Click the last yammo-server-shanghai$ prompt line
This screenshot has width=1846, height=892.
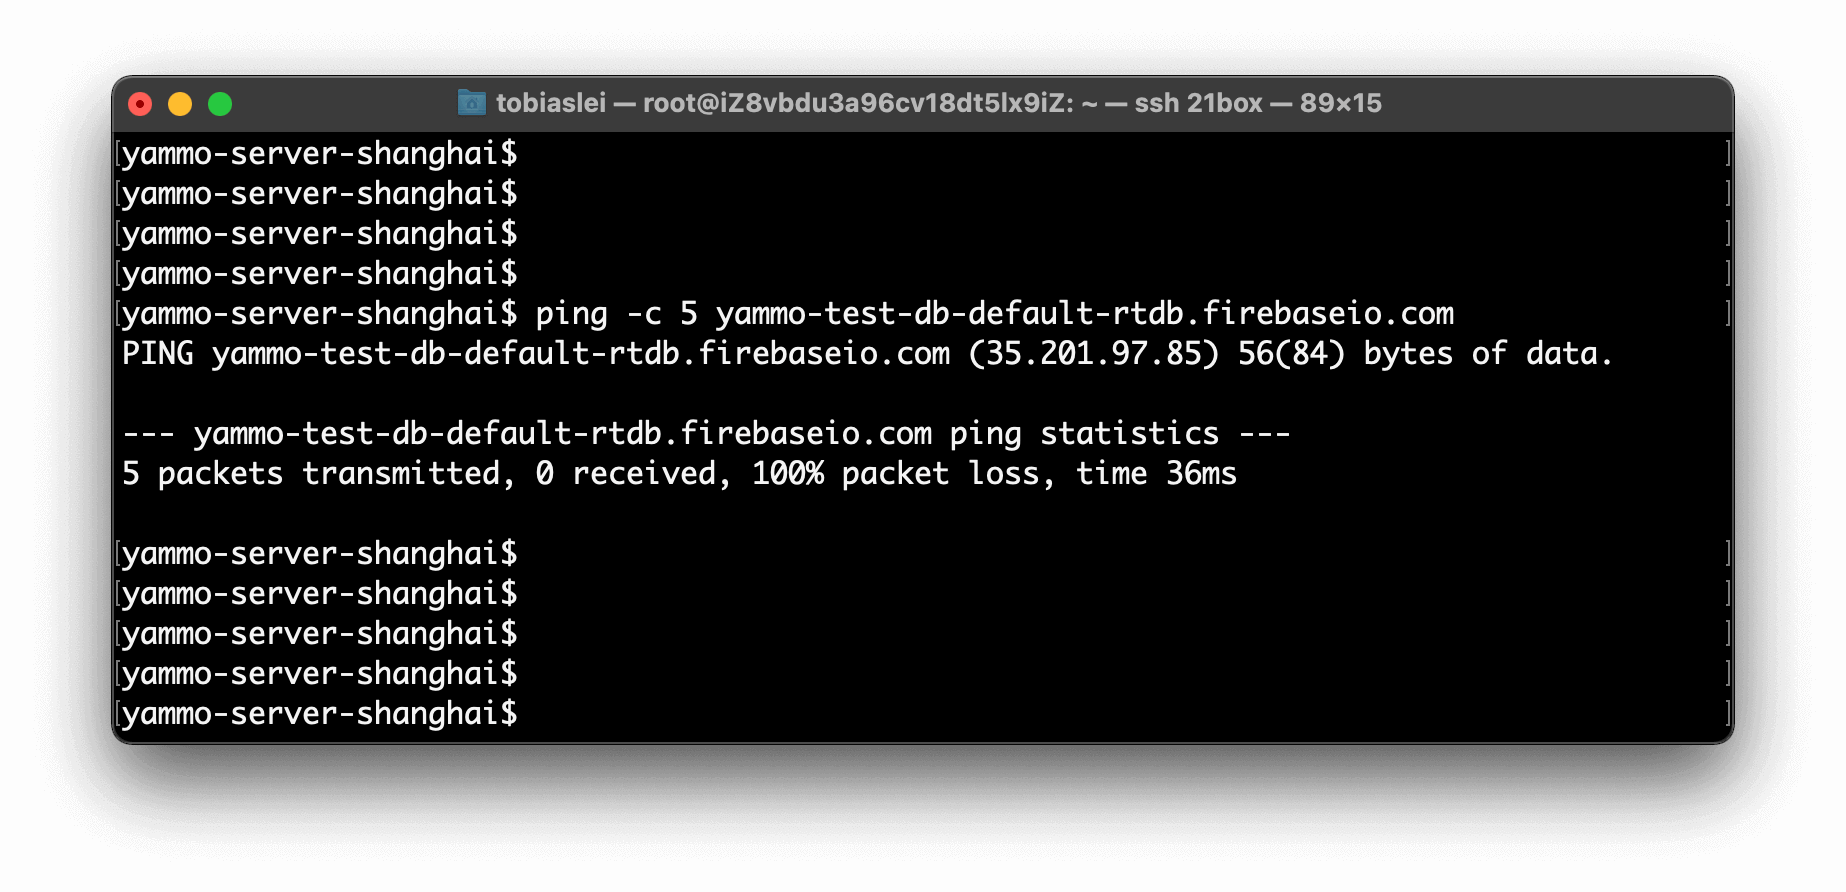click(320, 714)
